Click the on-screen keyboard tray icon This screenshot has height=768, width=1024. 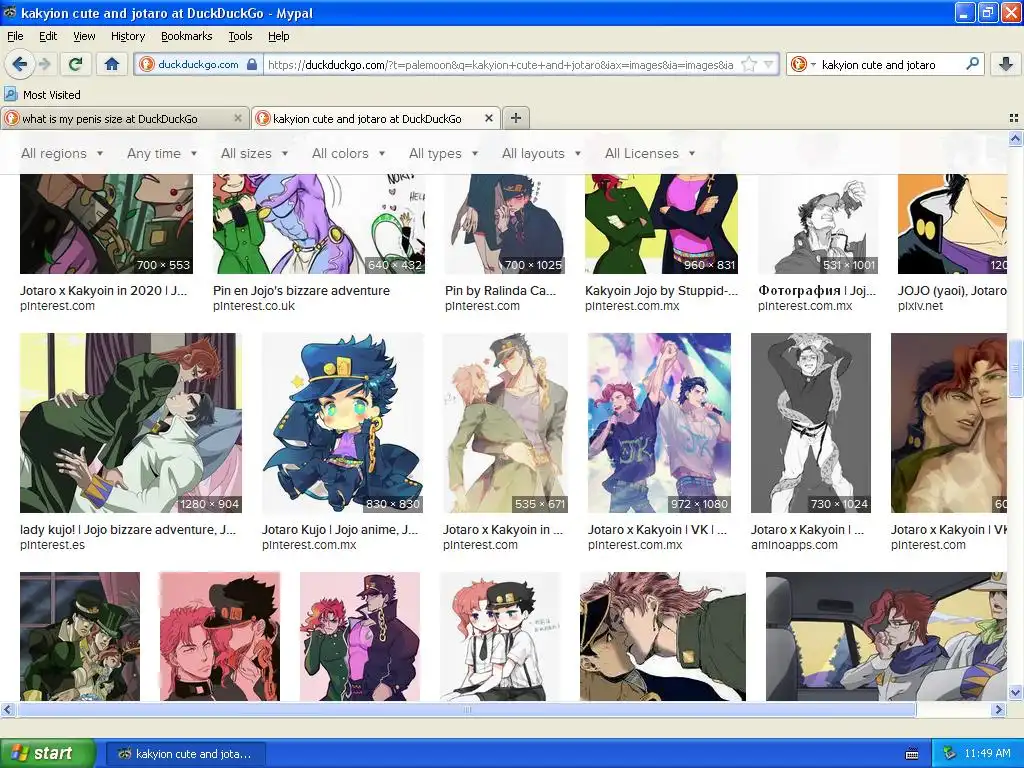pos(912,754)
